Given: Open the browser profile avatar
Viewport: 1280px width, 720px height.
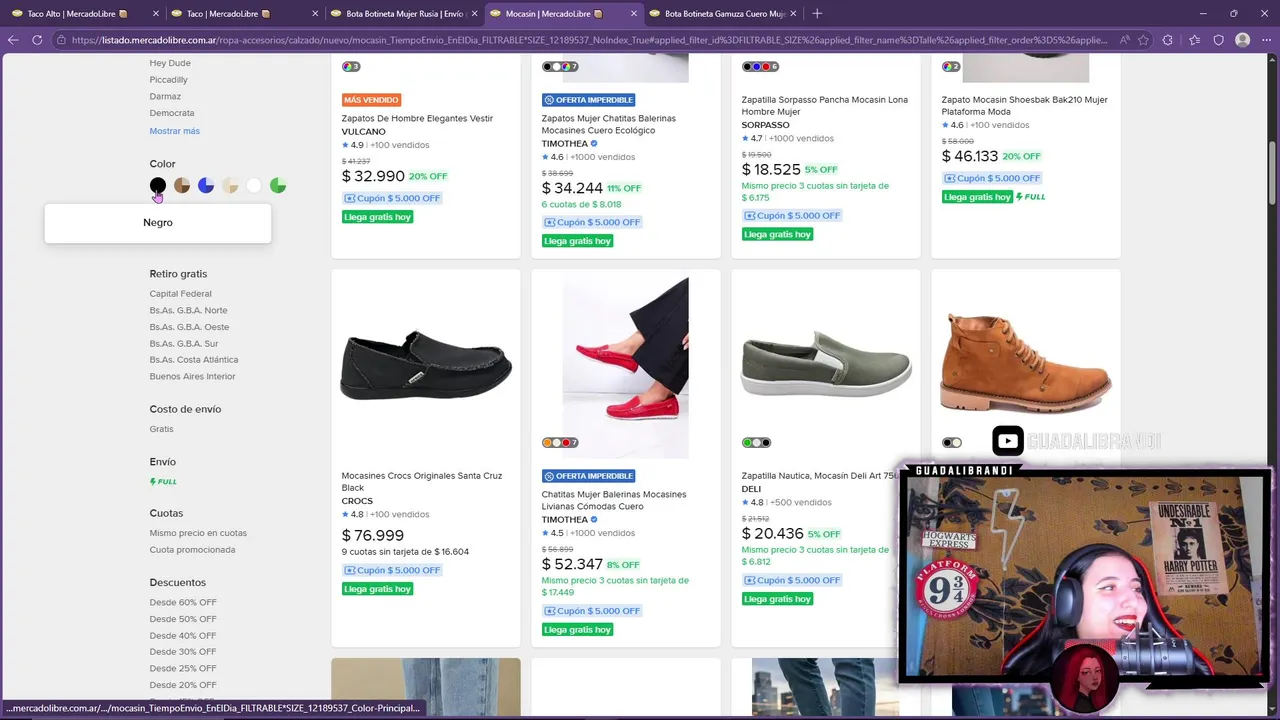Looking at the screenshot, I should click(1242, 40).
